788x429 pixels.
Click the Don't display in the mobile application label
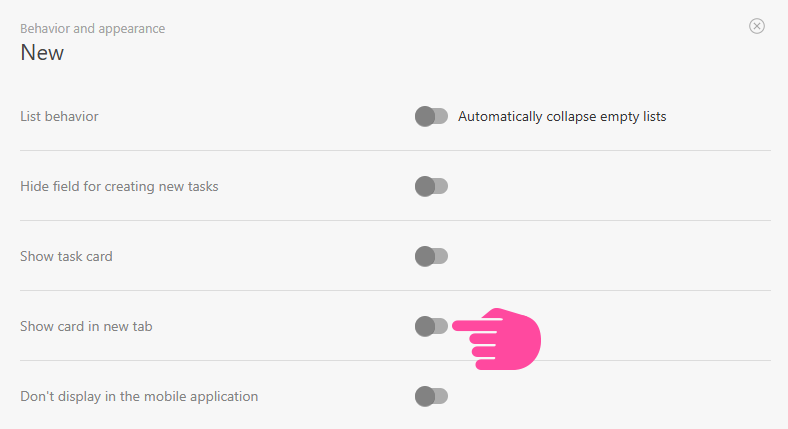click(x=139, y=397)
